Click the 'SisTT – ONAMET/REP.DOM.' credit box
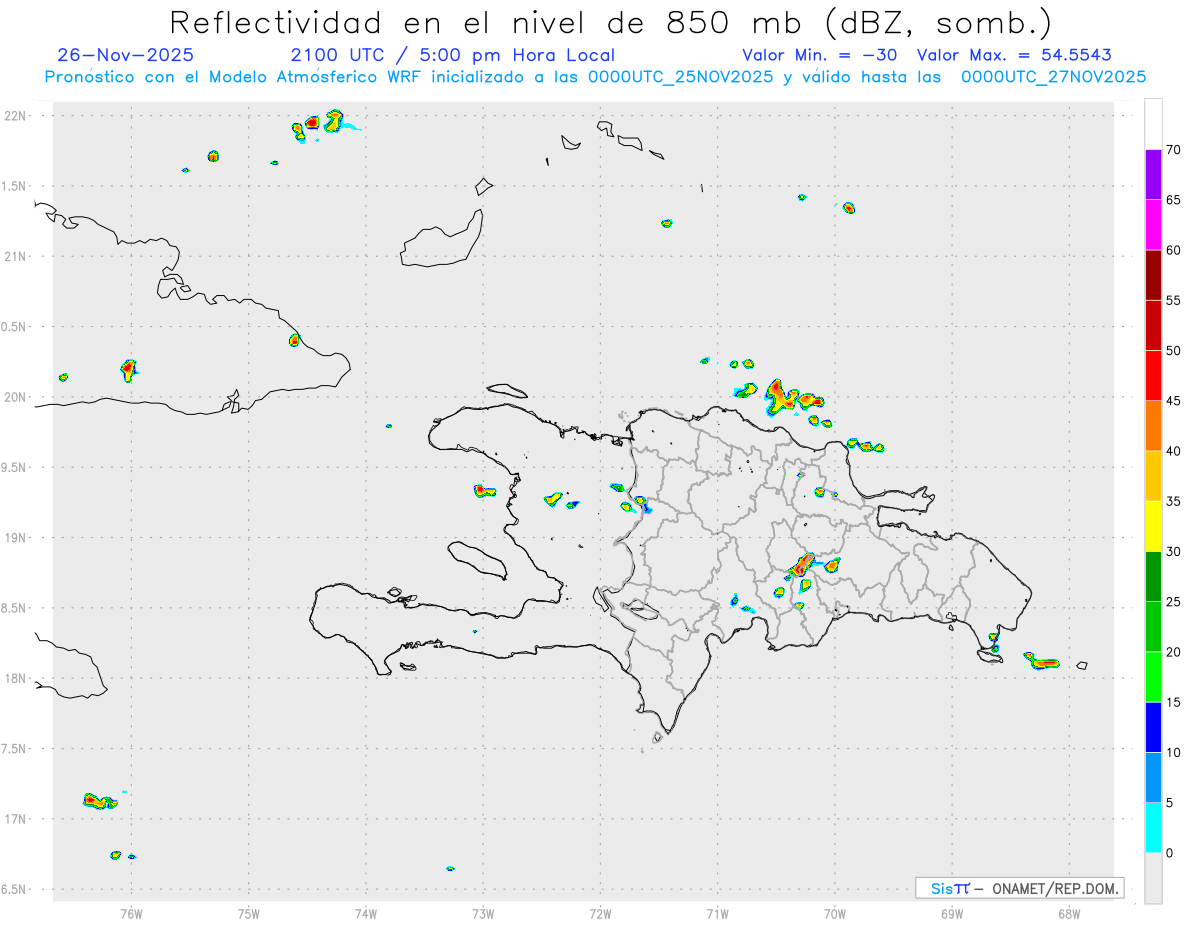1200x927 pixels. click(1019, 888)
